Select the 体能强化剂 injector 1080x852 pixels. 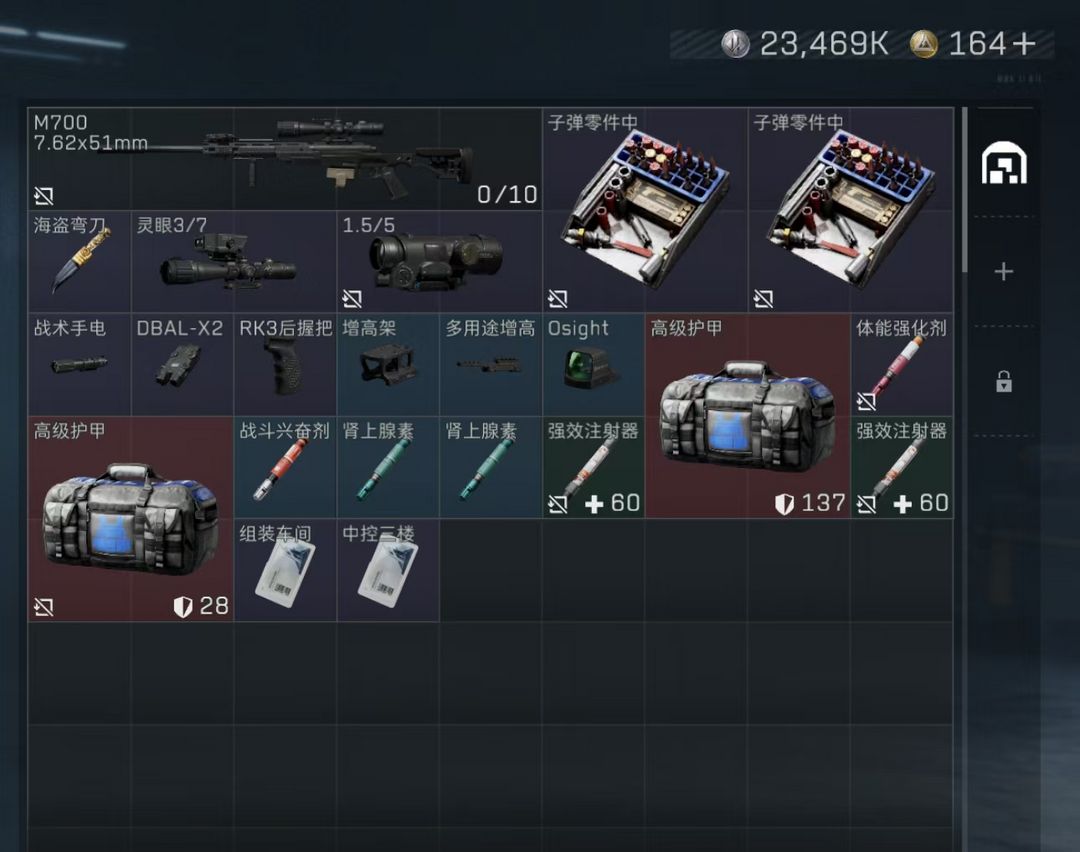pos(902,364)
